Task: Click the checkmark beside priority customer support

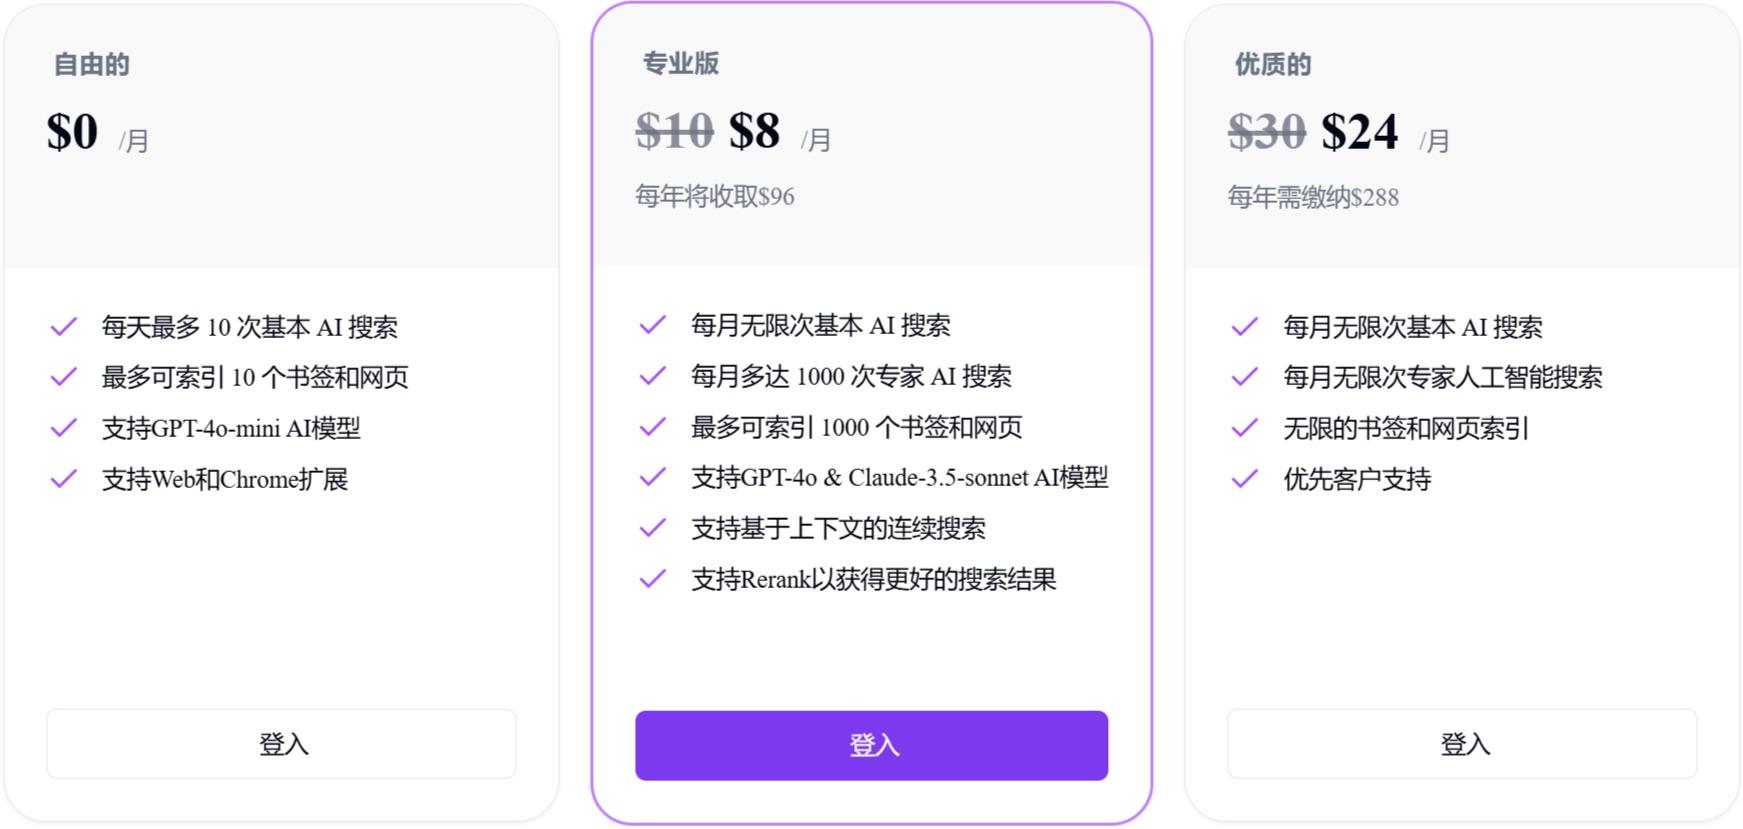Action: pos(1245,478)
